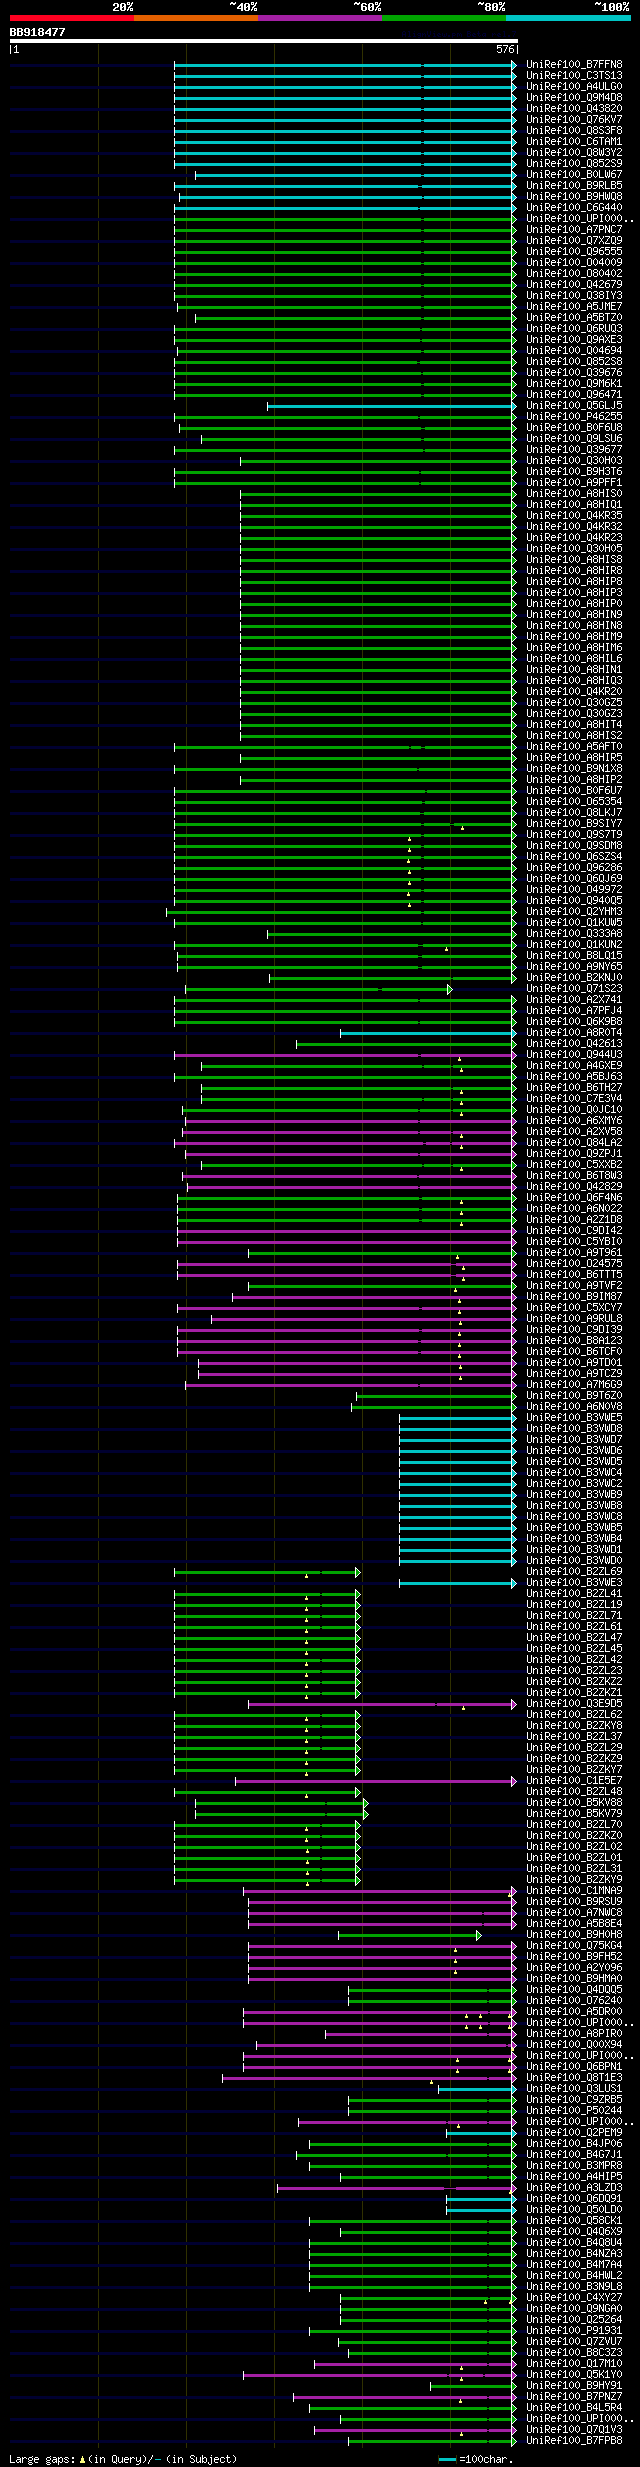Viewport: 640px width, 2467px height.
Task: Select the UniRef100_B0LW67 label
Action: tap(574, 174)
